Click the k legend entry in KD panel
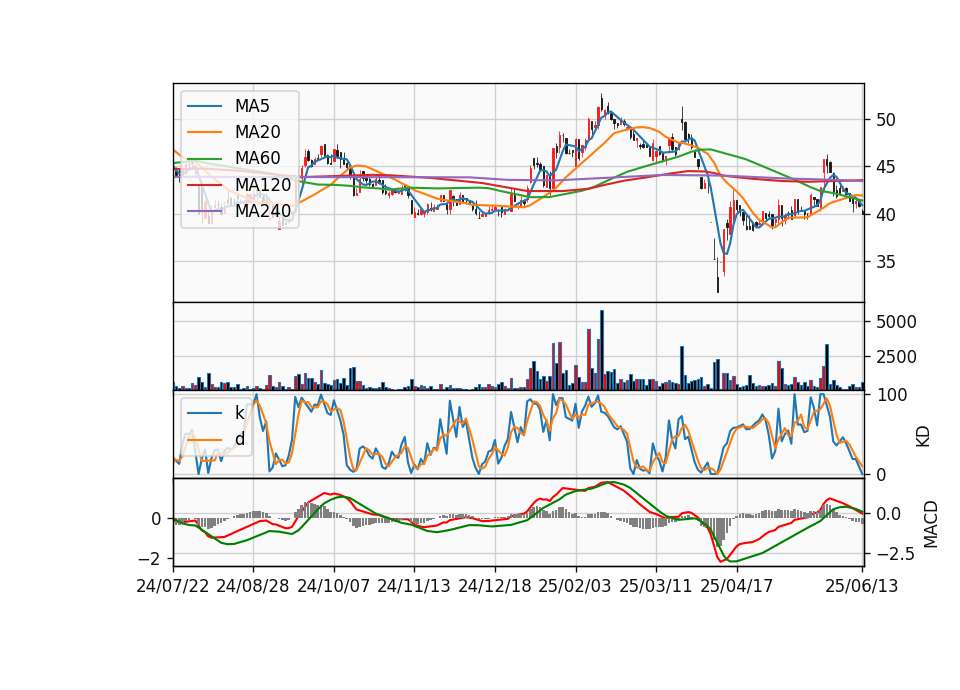The width and height of the screenshot is (960, 690). pos(239,413)
